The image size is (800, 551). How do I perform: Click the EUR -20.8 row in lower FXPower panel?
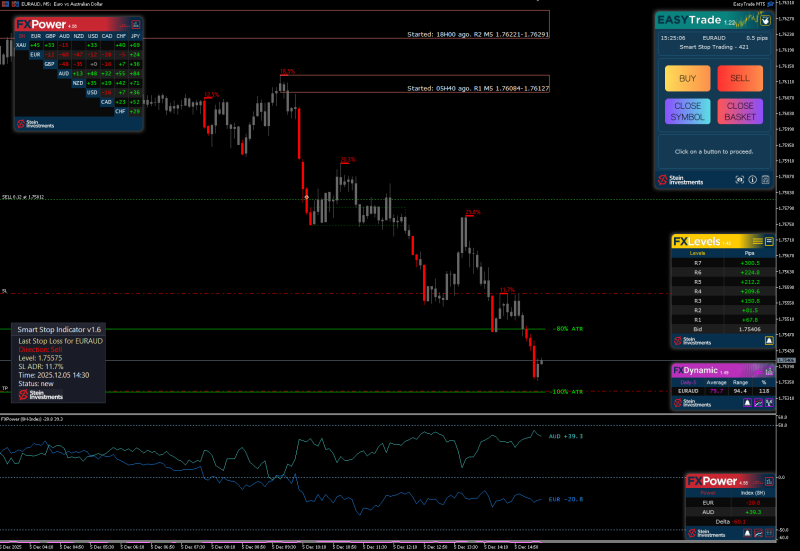(x=731, y=503)
